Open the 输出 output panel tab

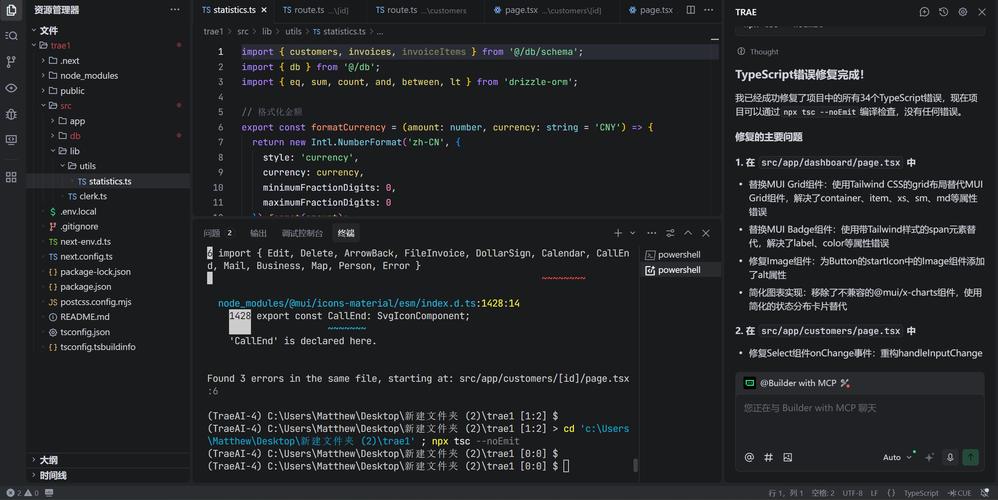click(x=258, y=233)
